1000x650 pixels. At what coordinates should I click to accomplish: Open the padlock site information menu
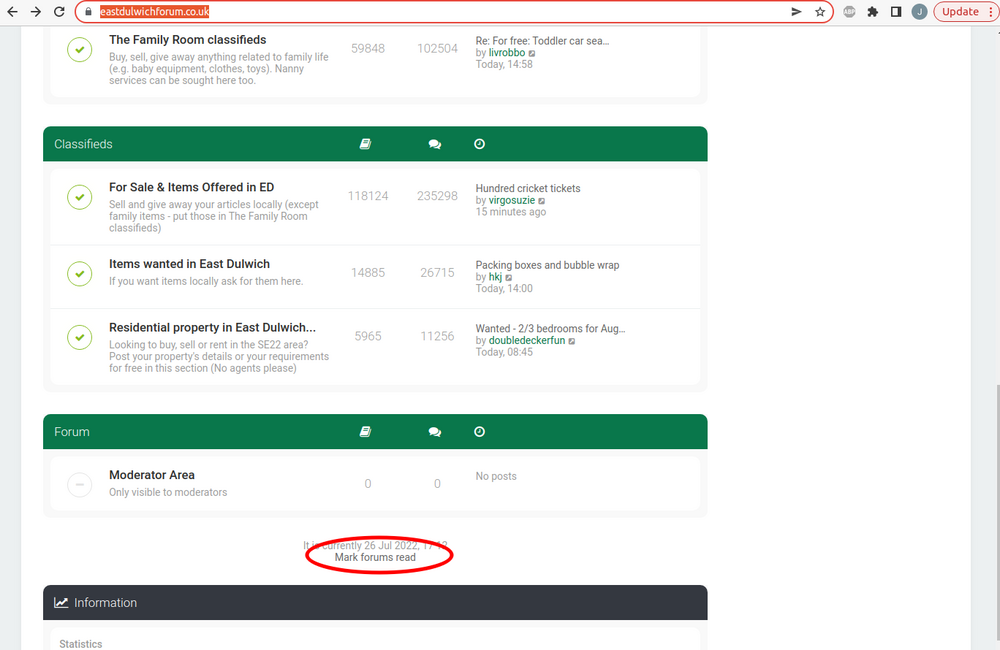[88, 11]
